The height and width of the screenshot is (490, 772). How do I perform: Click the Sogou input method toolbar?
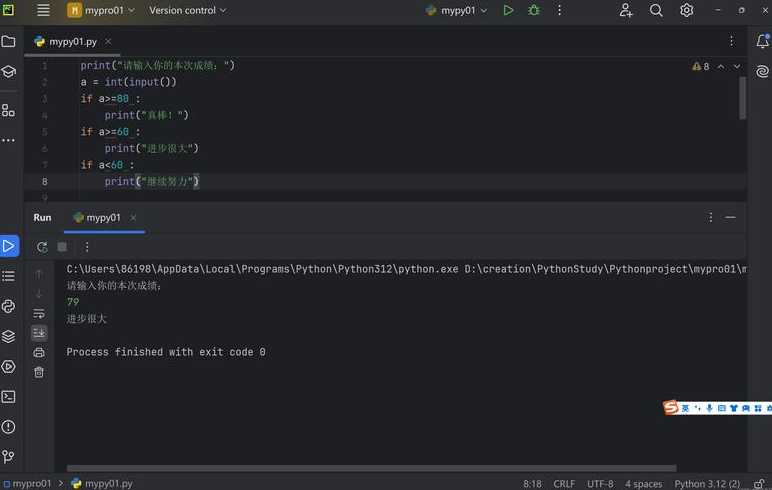tap(717, 408)
